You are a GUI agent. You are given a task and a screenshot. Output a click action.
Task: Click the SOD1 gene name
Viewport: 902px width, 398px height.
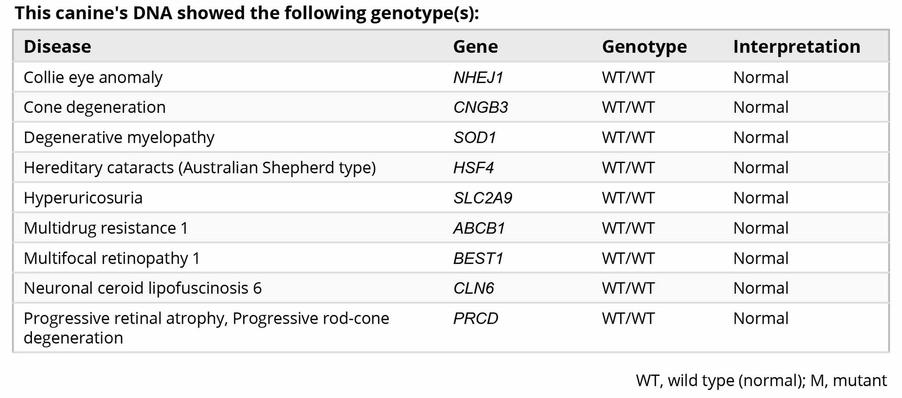[x=474, y=138]
